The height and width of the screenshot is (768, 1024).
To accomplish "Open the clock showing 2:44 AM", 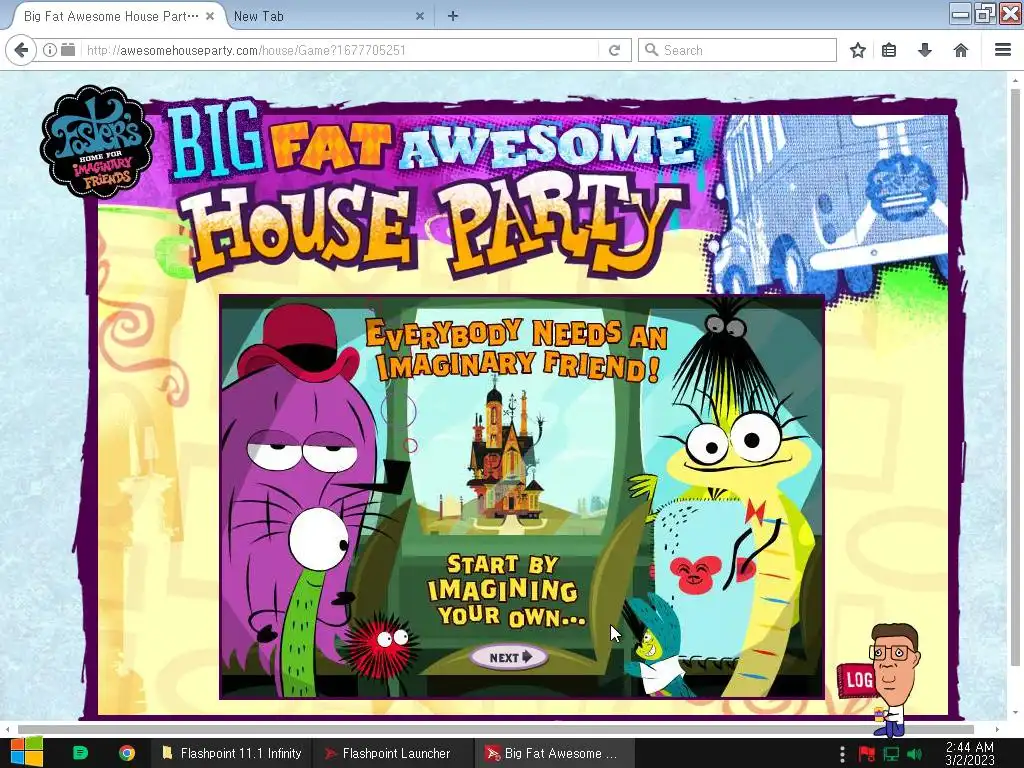I will [970, 753].
